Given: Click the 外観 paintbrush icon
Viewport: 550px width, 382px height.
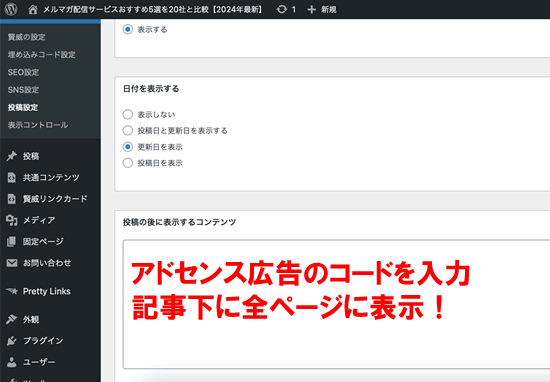Looking at the screenshot, I should pyautogui.click(x=12, y=319).
